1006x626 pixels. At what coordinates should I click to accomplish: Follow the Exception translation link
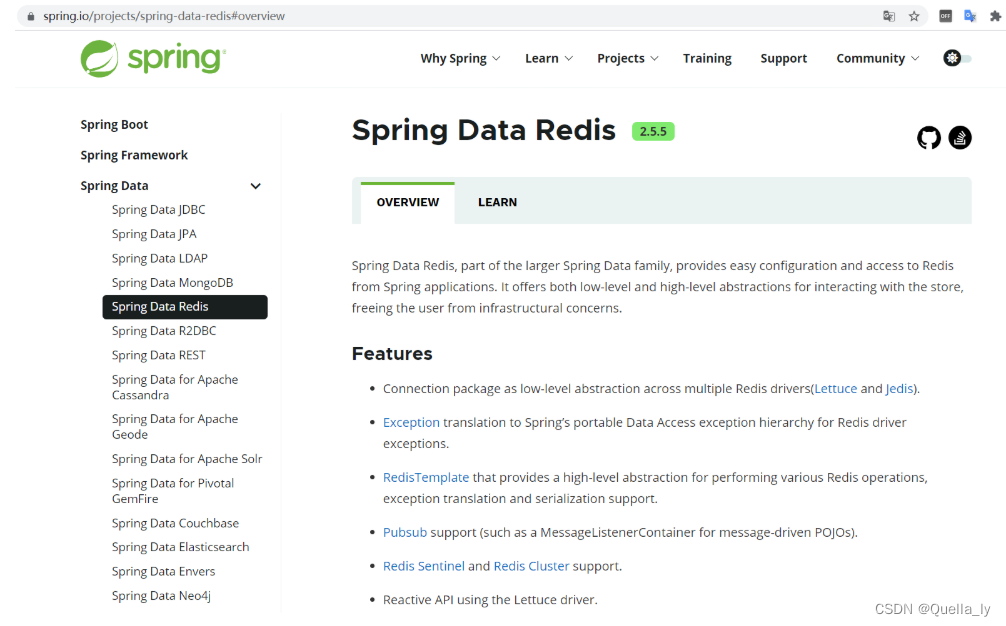[x=411, y=423]
